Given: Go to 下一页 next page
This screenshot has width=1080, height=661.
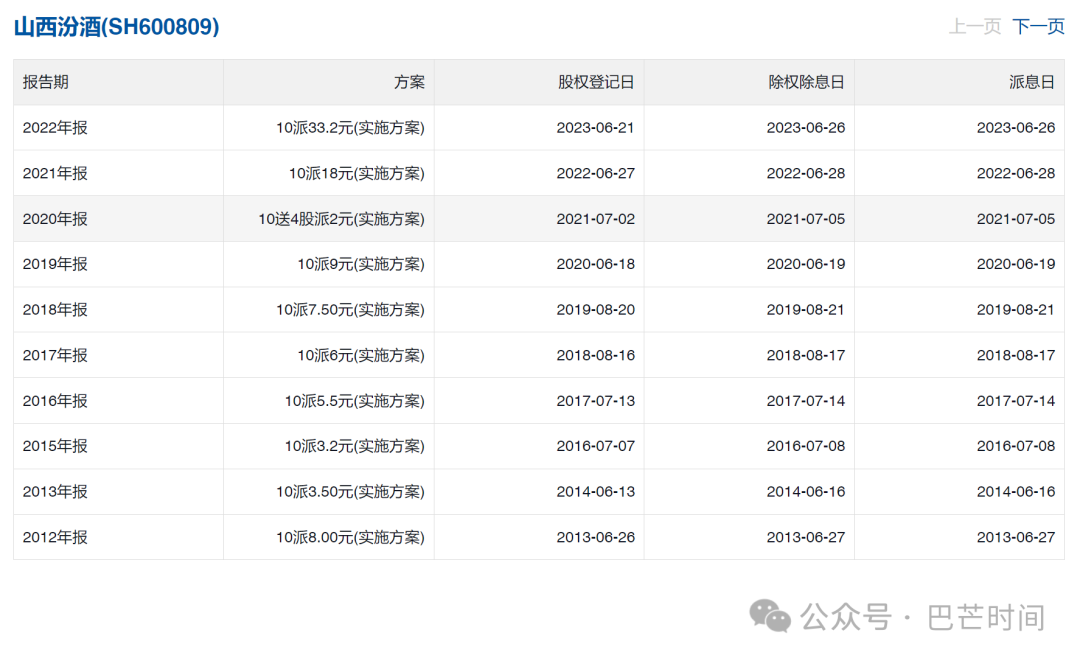Looking at the screenshot, I should point(1038,27).
